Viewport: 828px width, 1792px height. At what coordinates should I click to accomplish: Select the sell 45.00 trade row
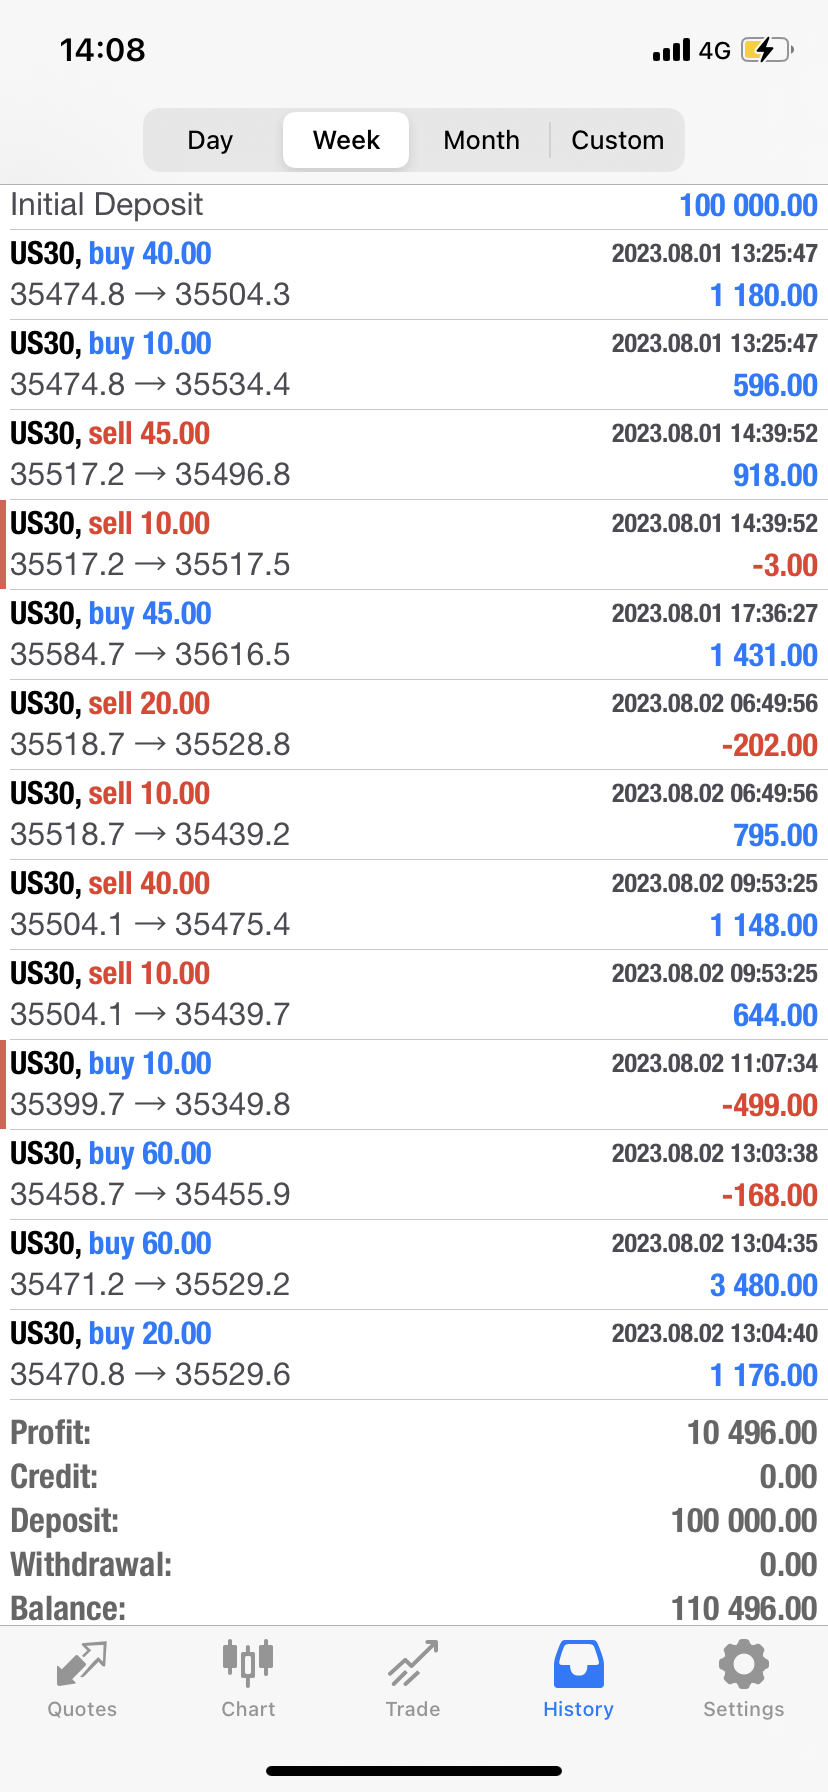coord(414,454)
